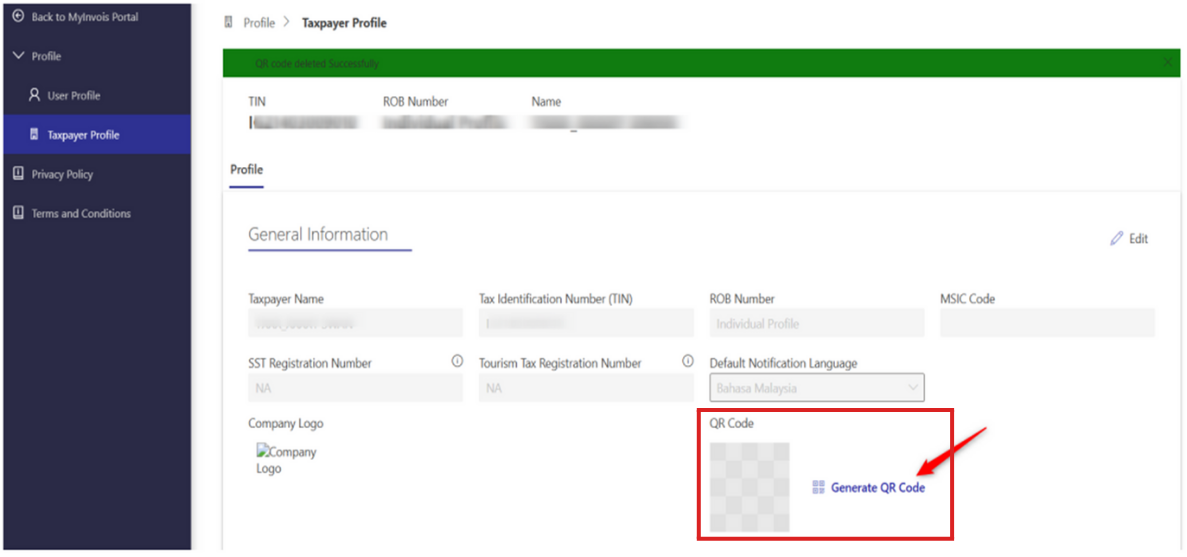Image resolution: width=1187 pixels, height=557 pixels.
Task: Click the Tourism Tax Registration info icon
Action: (687, 362)
